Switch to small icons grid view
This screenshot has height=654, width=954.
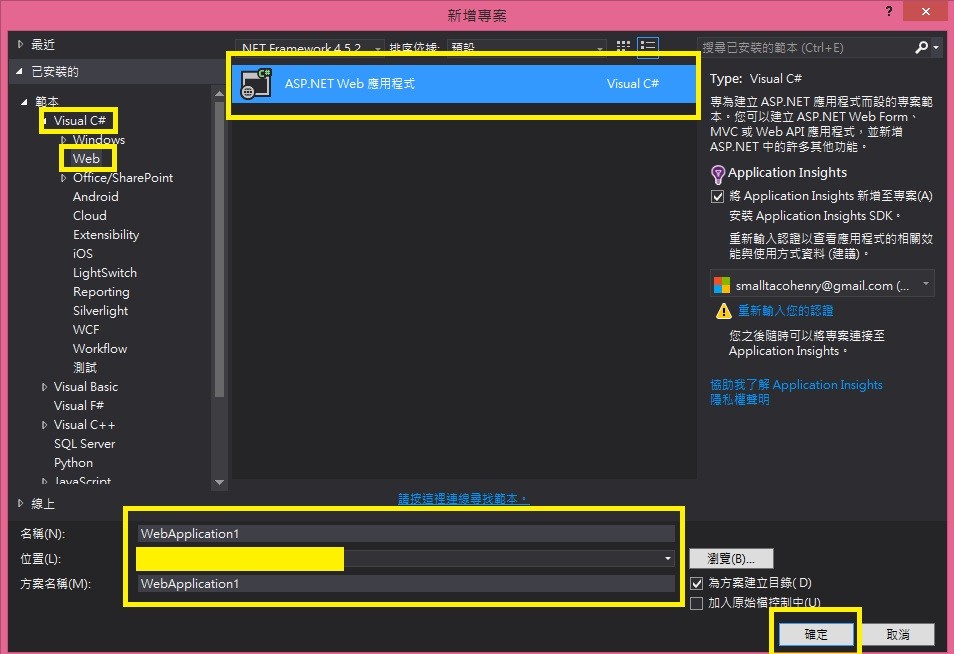click(x=623, y=46)
